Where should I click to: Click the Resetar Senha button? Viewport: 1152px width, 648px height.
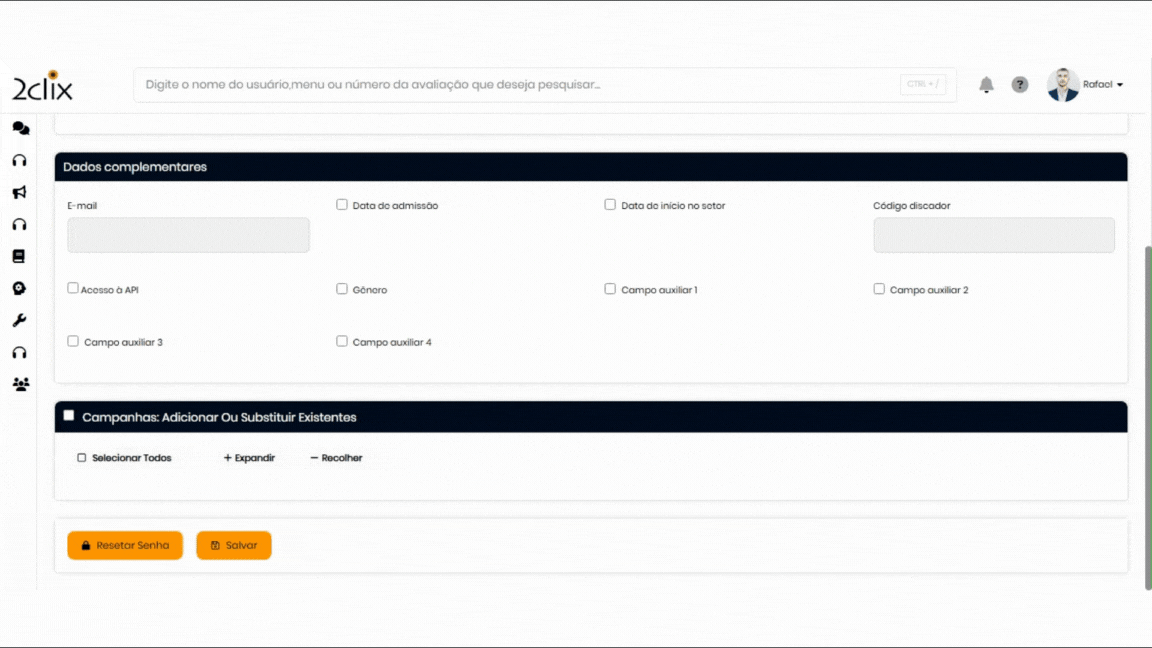pos(125,545)
